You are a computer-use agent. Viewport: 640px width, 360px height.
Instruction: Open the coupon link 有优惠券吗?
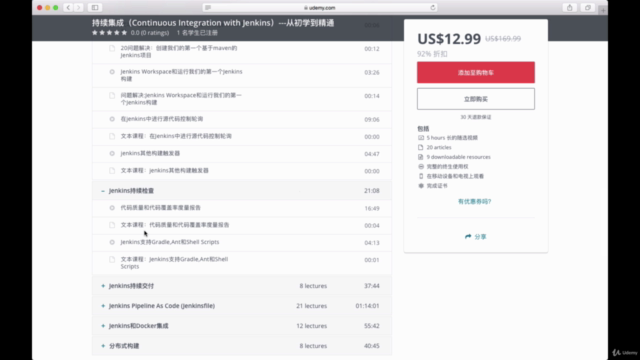coord(474,201)
